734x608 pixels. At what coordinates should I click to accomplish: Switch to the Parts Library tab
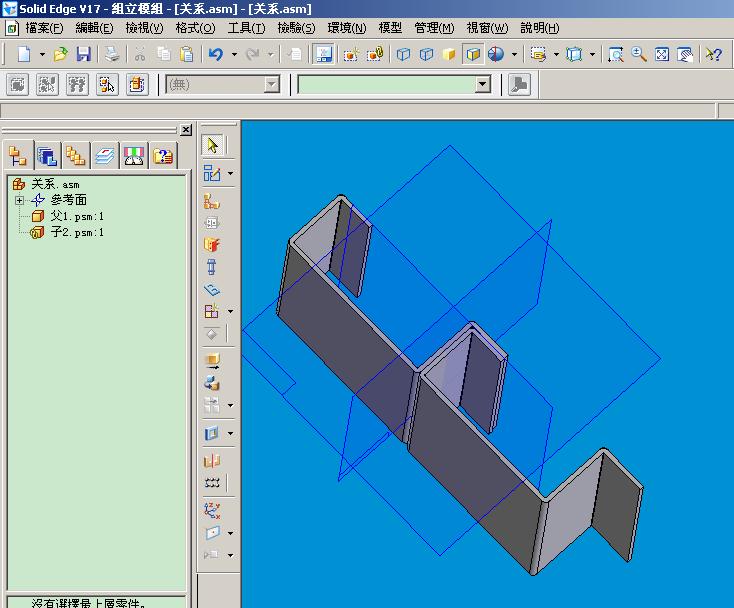(47, 156)
